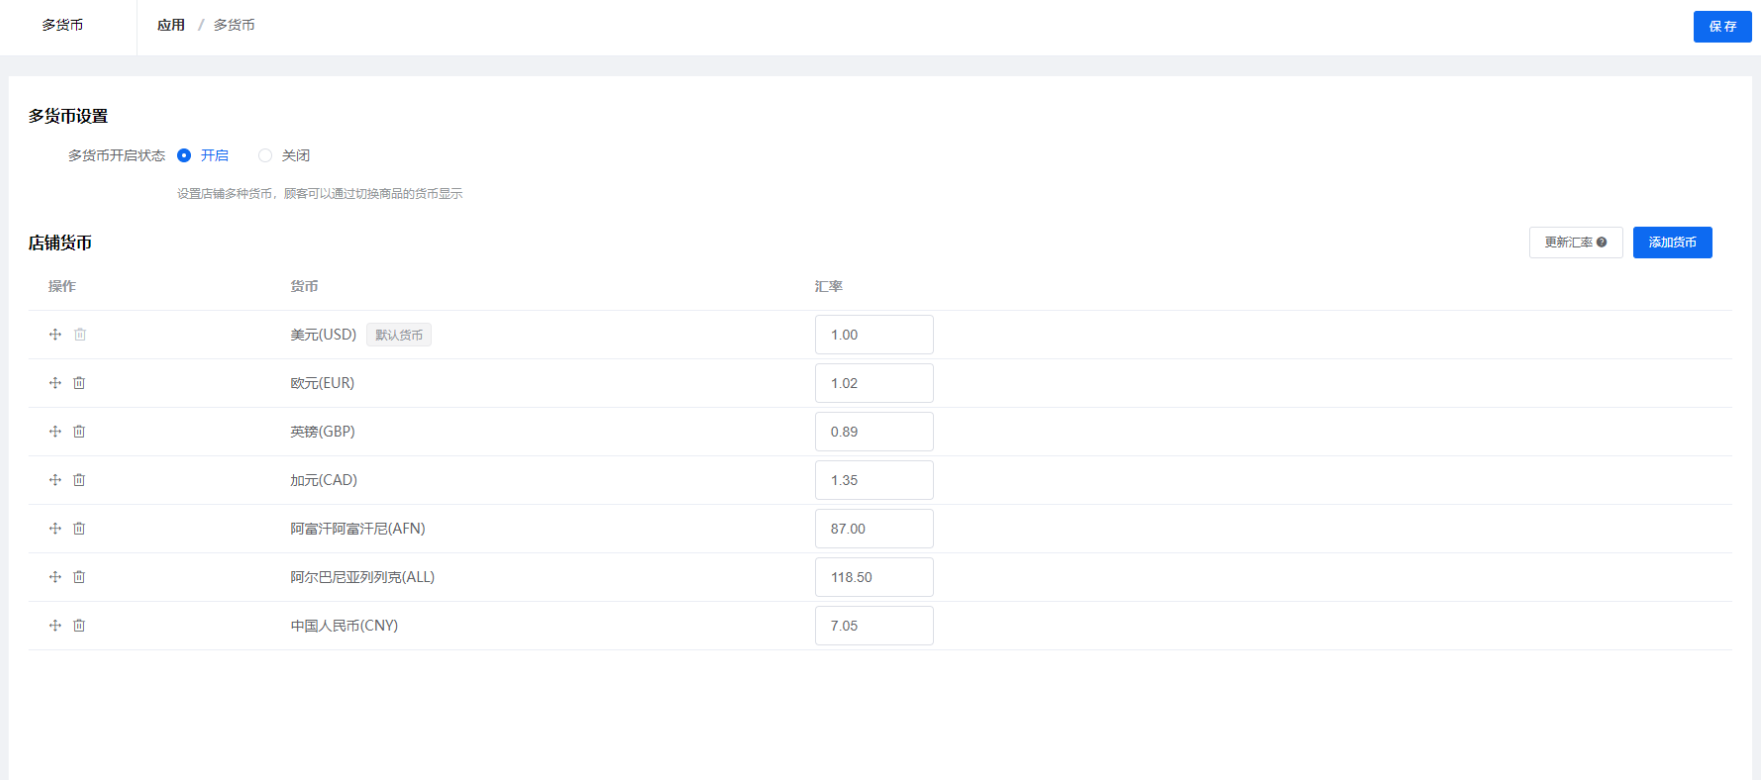This screenshot has width=1761, height=780.
Task: Click the move handle on the ALL row
Action: 55,577
